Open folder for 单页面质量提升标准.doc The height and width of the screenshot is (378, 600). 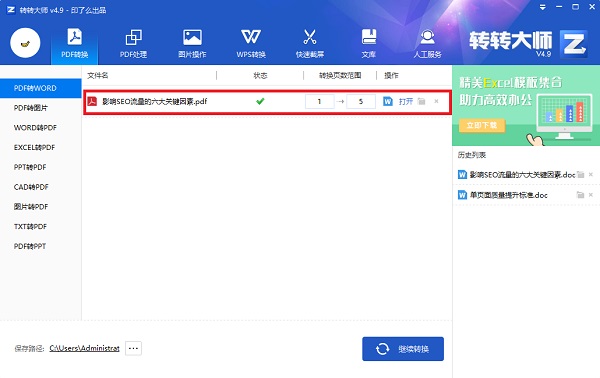pos(580,195)
